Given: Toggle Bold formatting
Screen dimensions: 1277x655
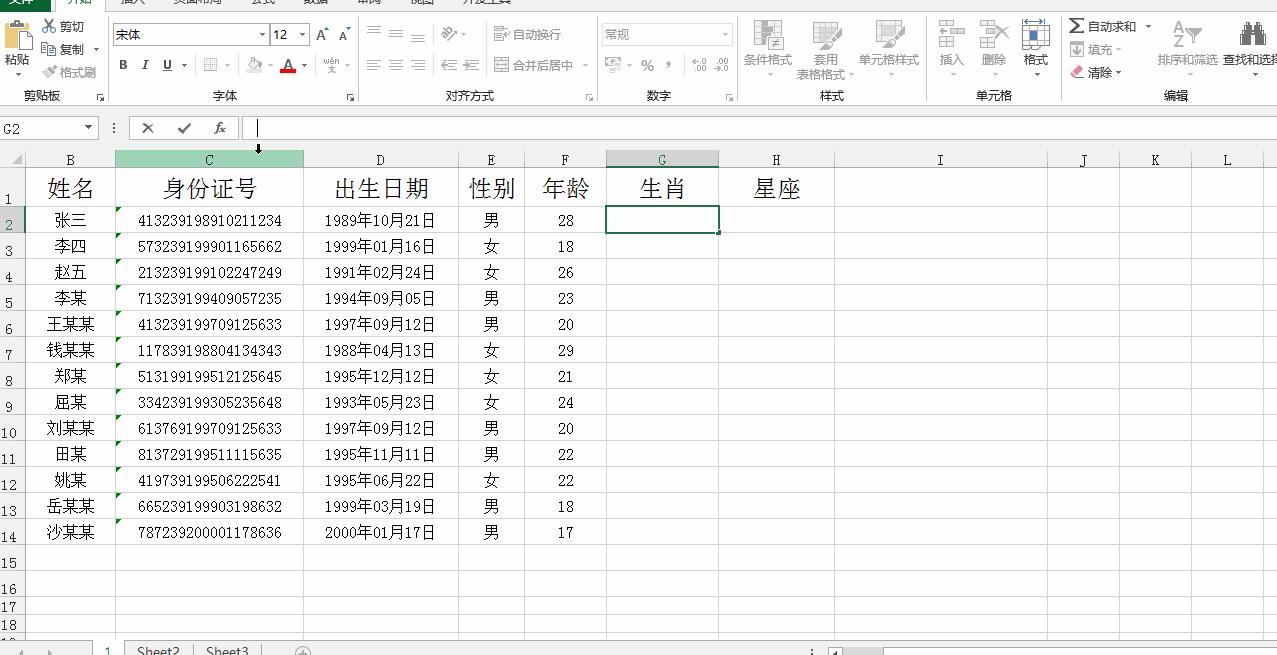Looking at the screenshot, I should pyautogui.click(x=123, y=65).
